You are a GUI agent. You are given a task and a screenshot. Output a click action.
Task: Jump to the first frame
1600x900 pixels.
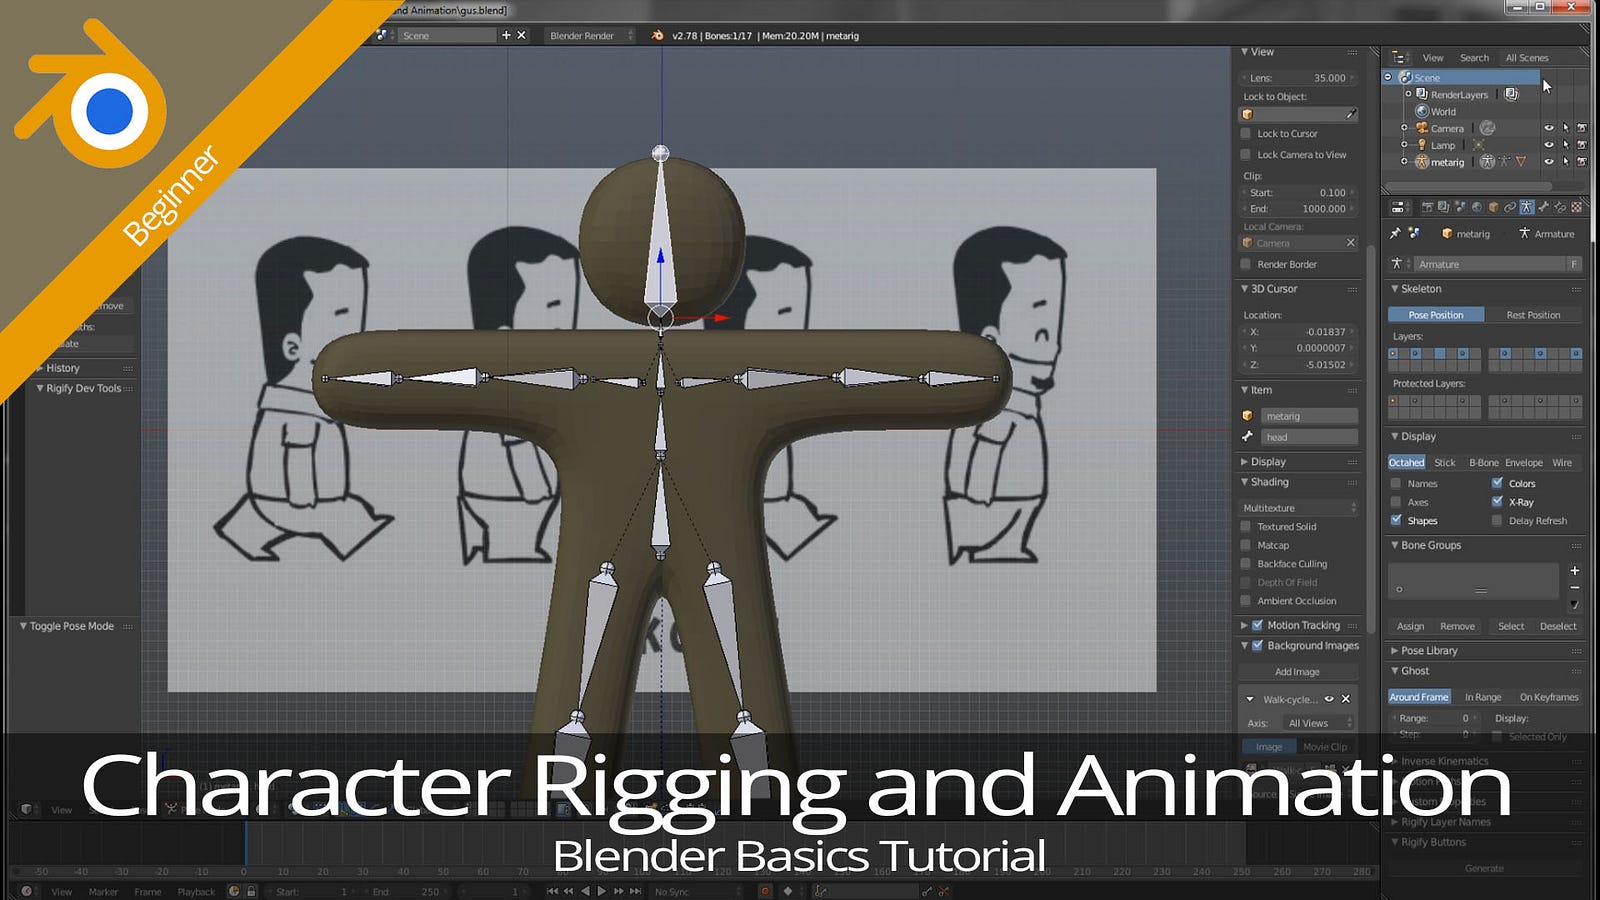553,891
